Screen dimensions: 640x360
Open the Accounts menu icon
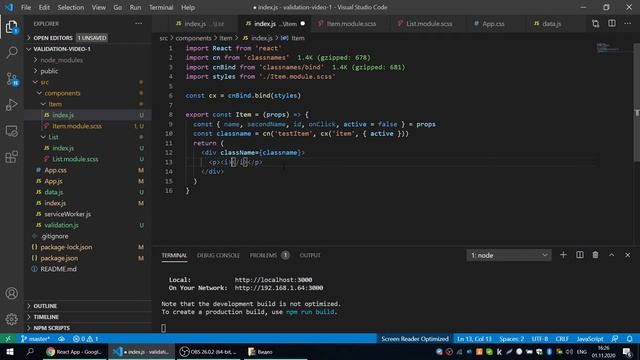click(x=11, y=293)
